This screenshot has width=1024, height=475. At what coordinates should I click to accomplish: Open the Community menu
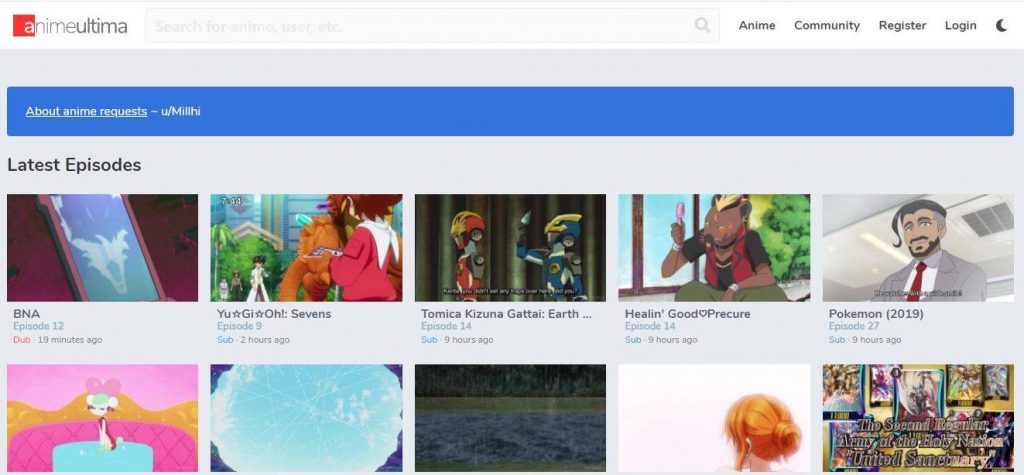pyautogui.click(x=827, y=25)
